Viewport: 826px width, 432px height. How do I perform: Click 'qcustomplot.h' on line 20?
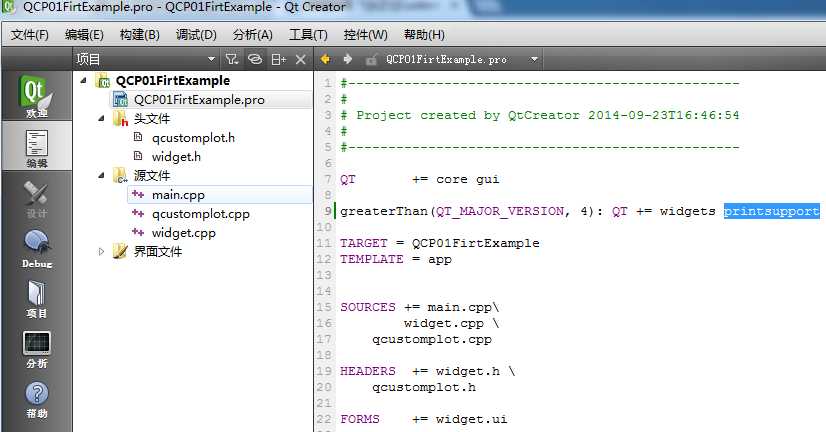424,387
